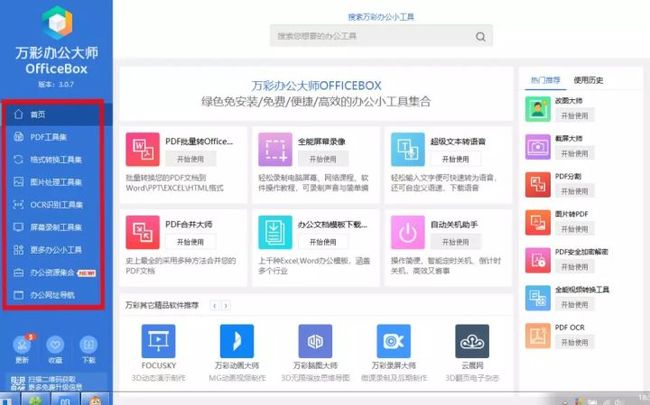Screen dimensions: 650x405
Task: Start using 截屏大师
Action: pos(575,153)
